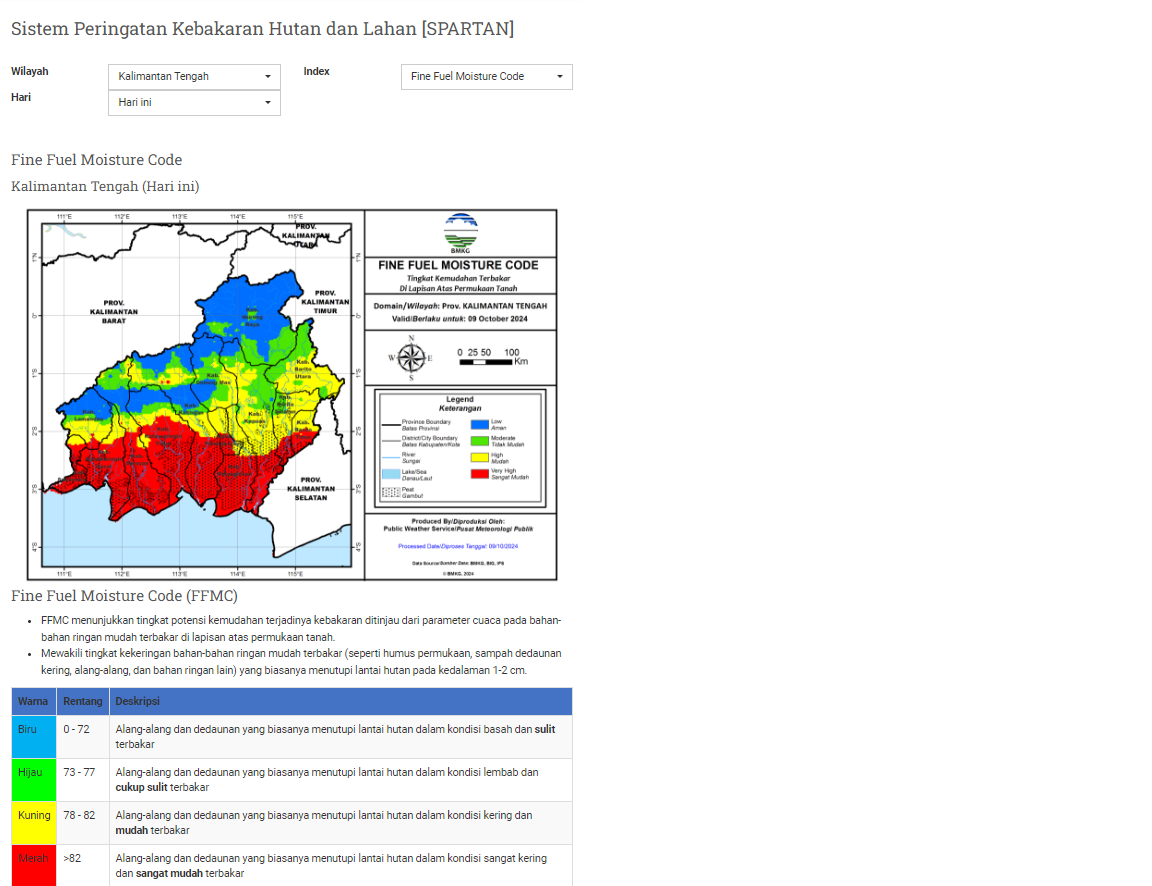Click the Province Boundary legend line
The width and height of the screenshot is (1152, 886).
[391, 425]
